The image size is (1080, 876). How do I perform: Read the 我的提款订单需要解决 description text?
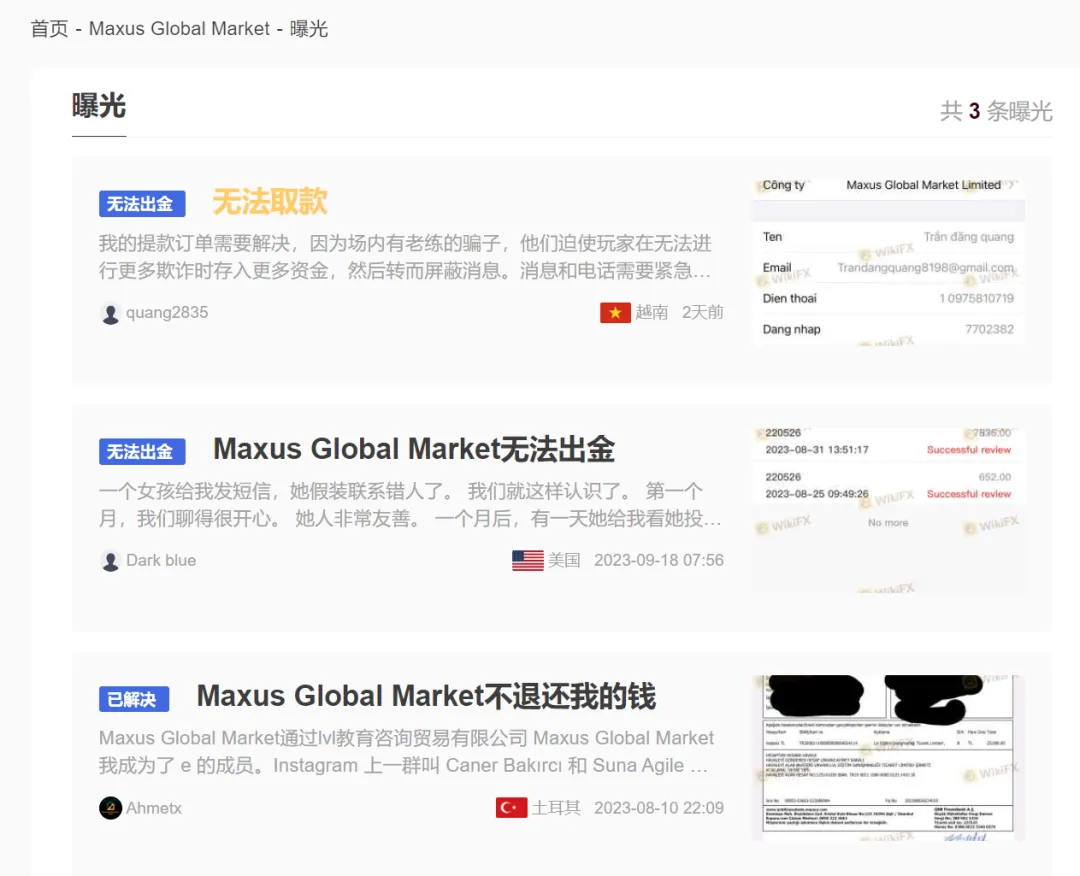405,257
